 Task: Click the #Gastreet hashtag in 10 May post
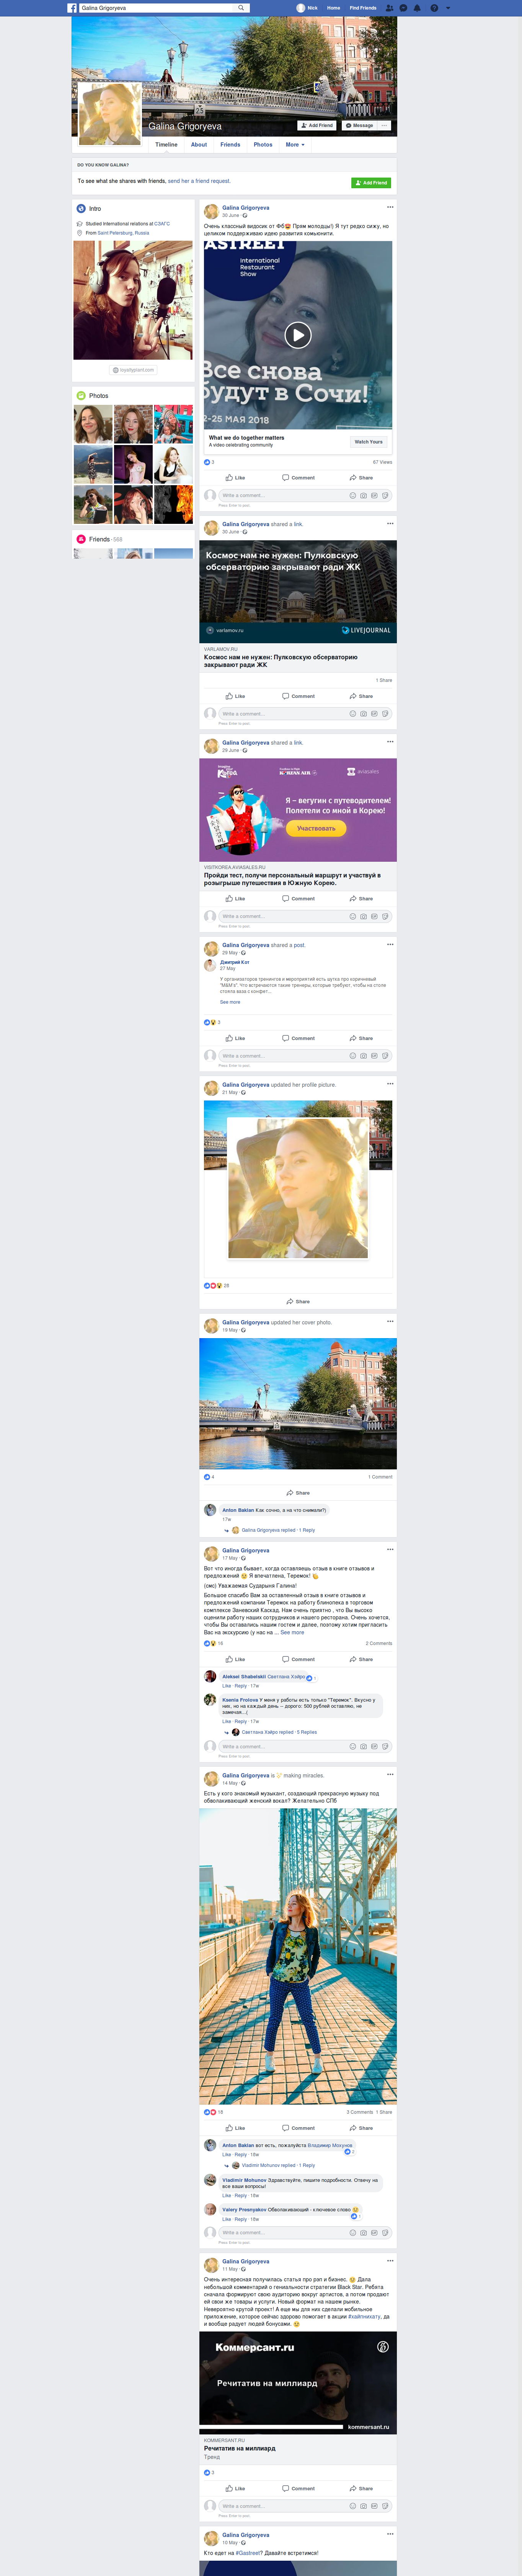coord(248,2553)
